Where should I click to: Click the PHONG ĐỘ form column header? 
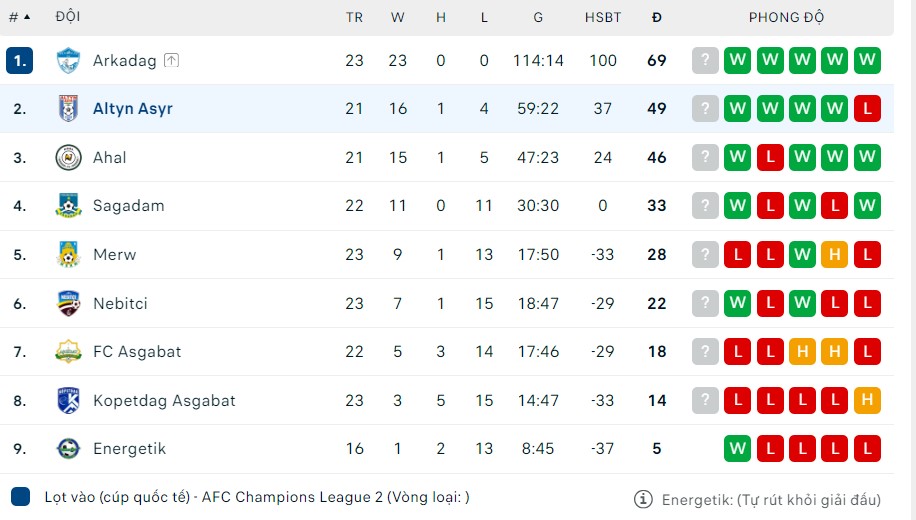[786, 17]
